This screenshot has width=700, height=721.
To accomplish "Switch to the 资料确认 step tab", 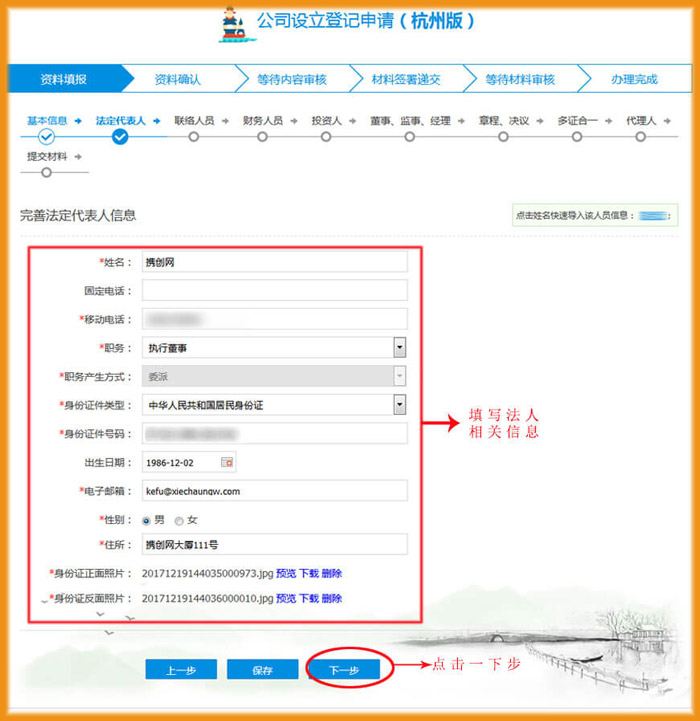I will (x=177, y=79).
